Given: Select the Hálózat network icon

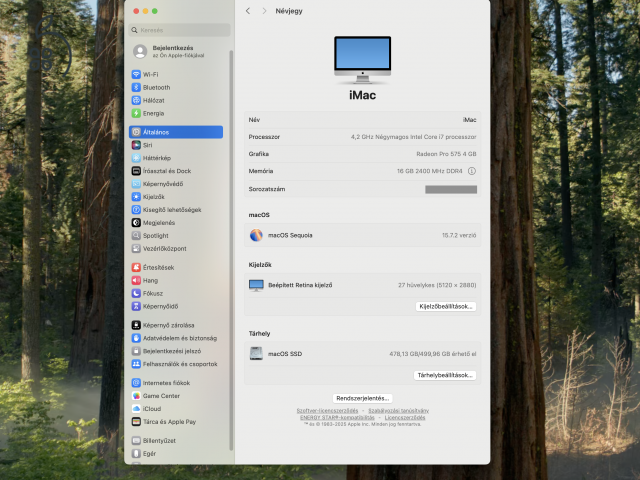Looking at the screenshot, I should tap(136, 100).
